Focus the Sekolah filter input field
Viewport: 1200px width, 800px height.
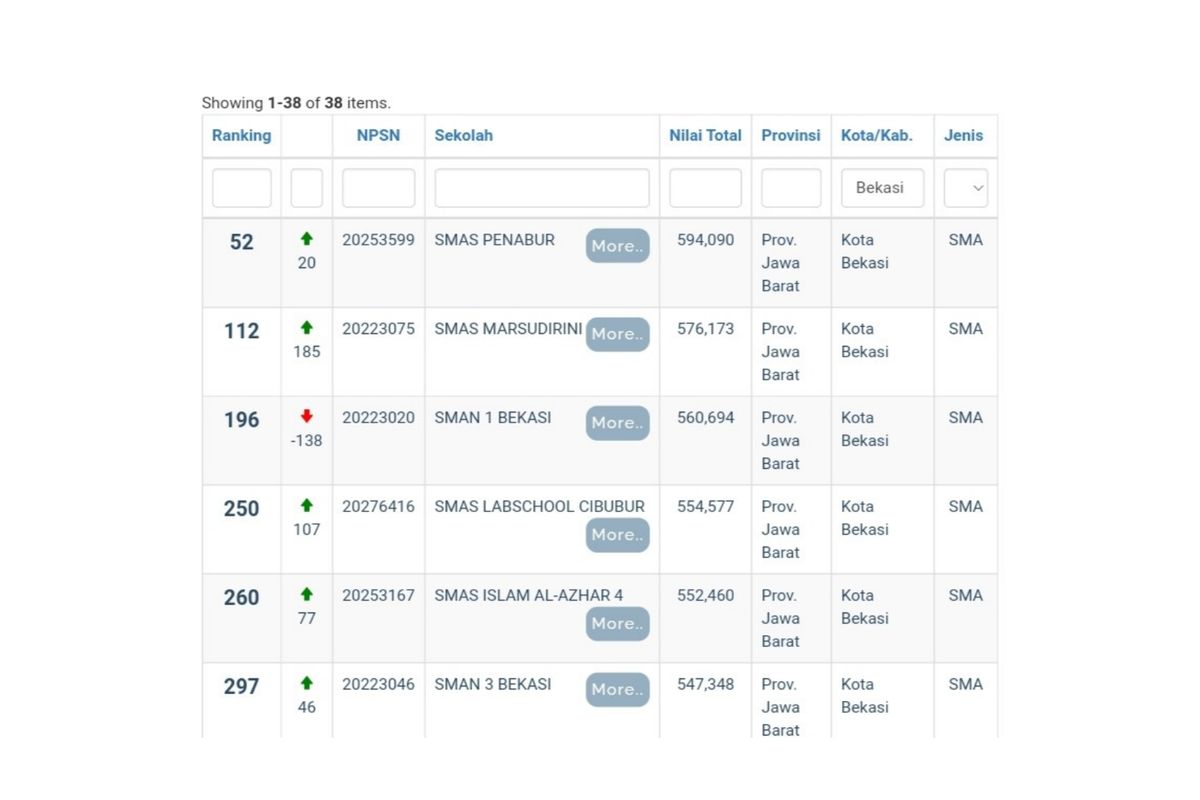tap(541, 188)
